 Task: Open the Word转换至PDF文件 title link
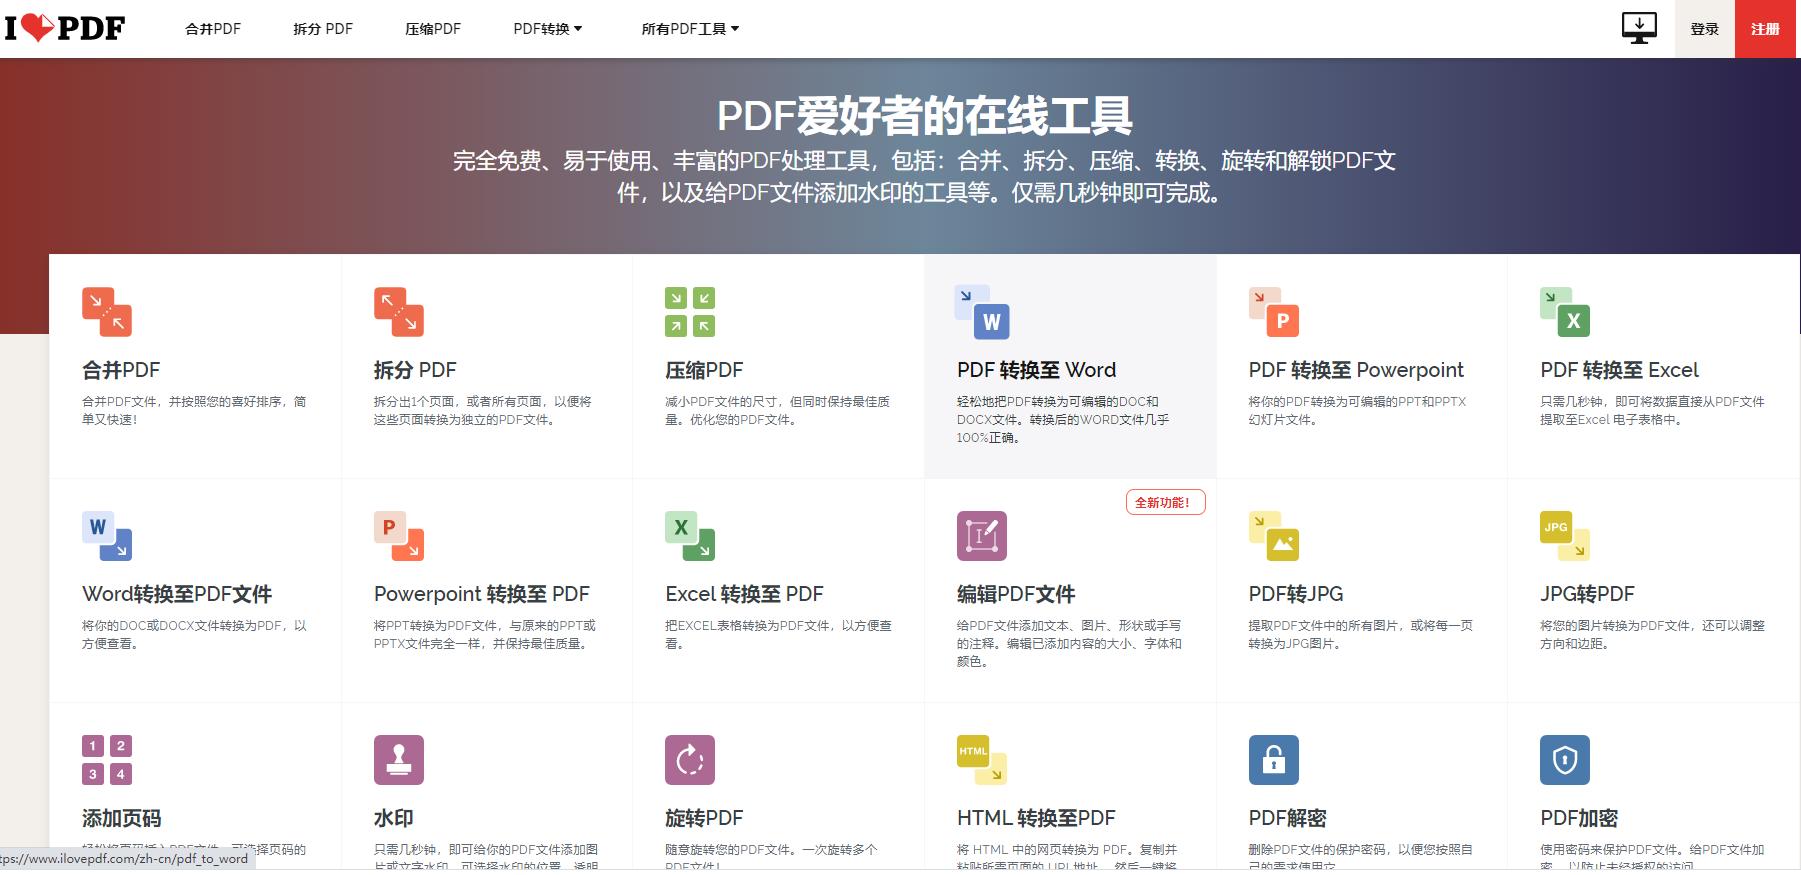pyautogui.click(x=177, y=594)
